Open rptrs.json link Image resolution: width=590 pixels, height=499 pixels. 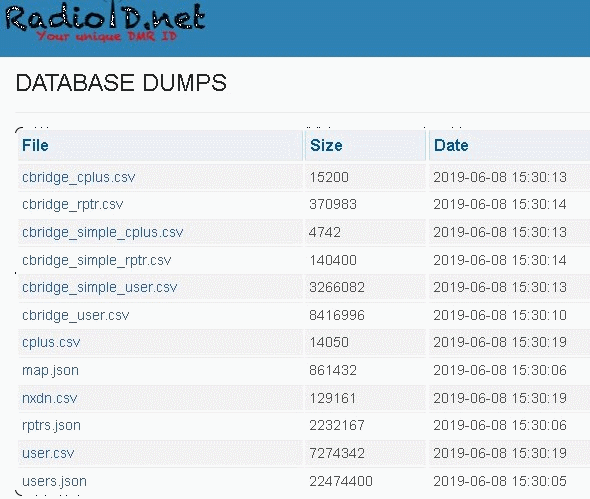click(51, 425)
